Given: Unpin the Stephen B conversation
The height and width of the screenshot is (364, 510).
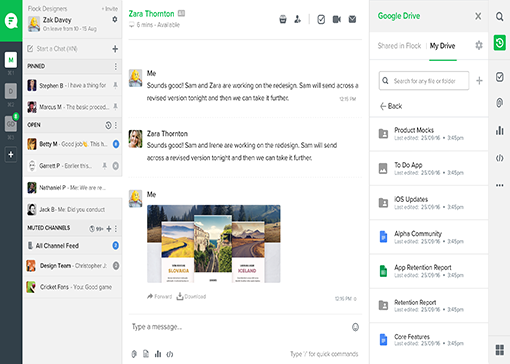Looking at the screenshot, I should (x=115, y=85).
